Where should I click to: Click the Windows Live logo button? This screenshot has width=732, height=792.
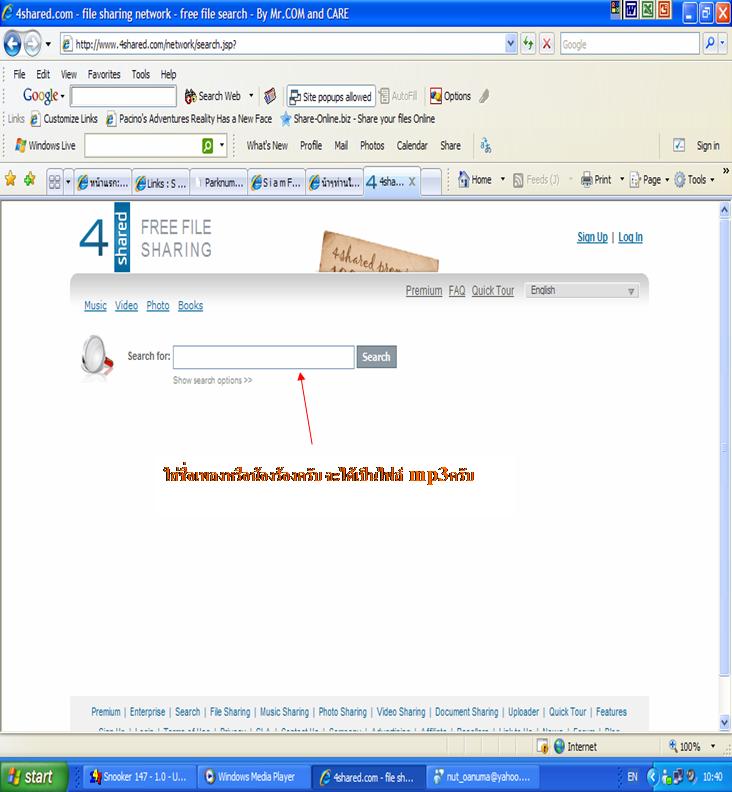coord(45,145)
